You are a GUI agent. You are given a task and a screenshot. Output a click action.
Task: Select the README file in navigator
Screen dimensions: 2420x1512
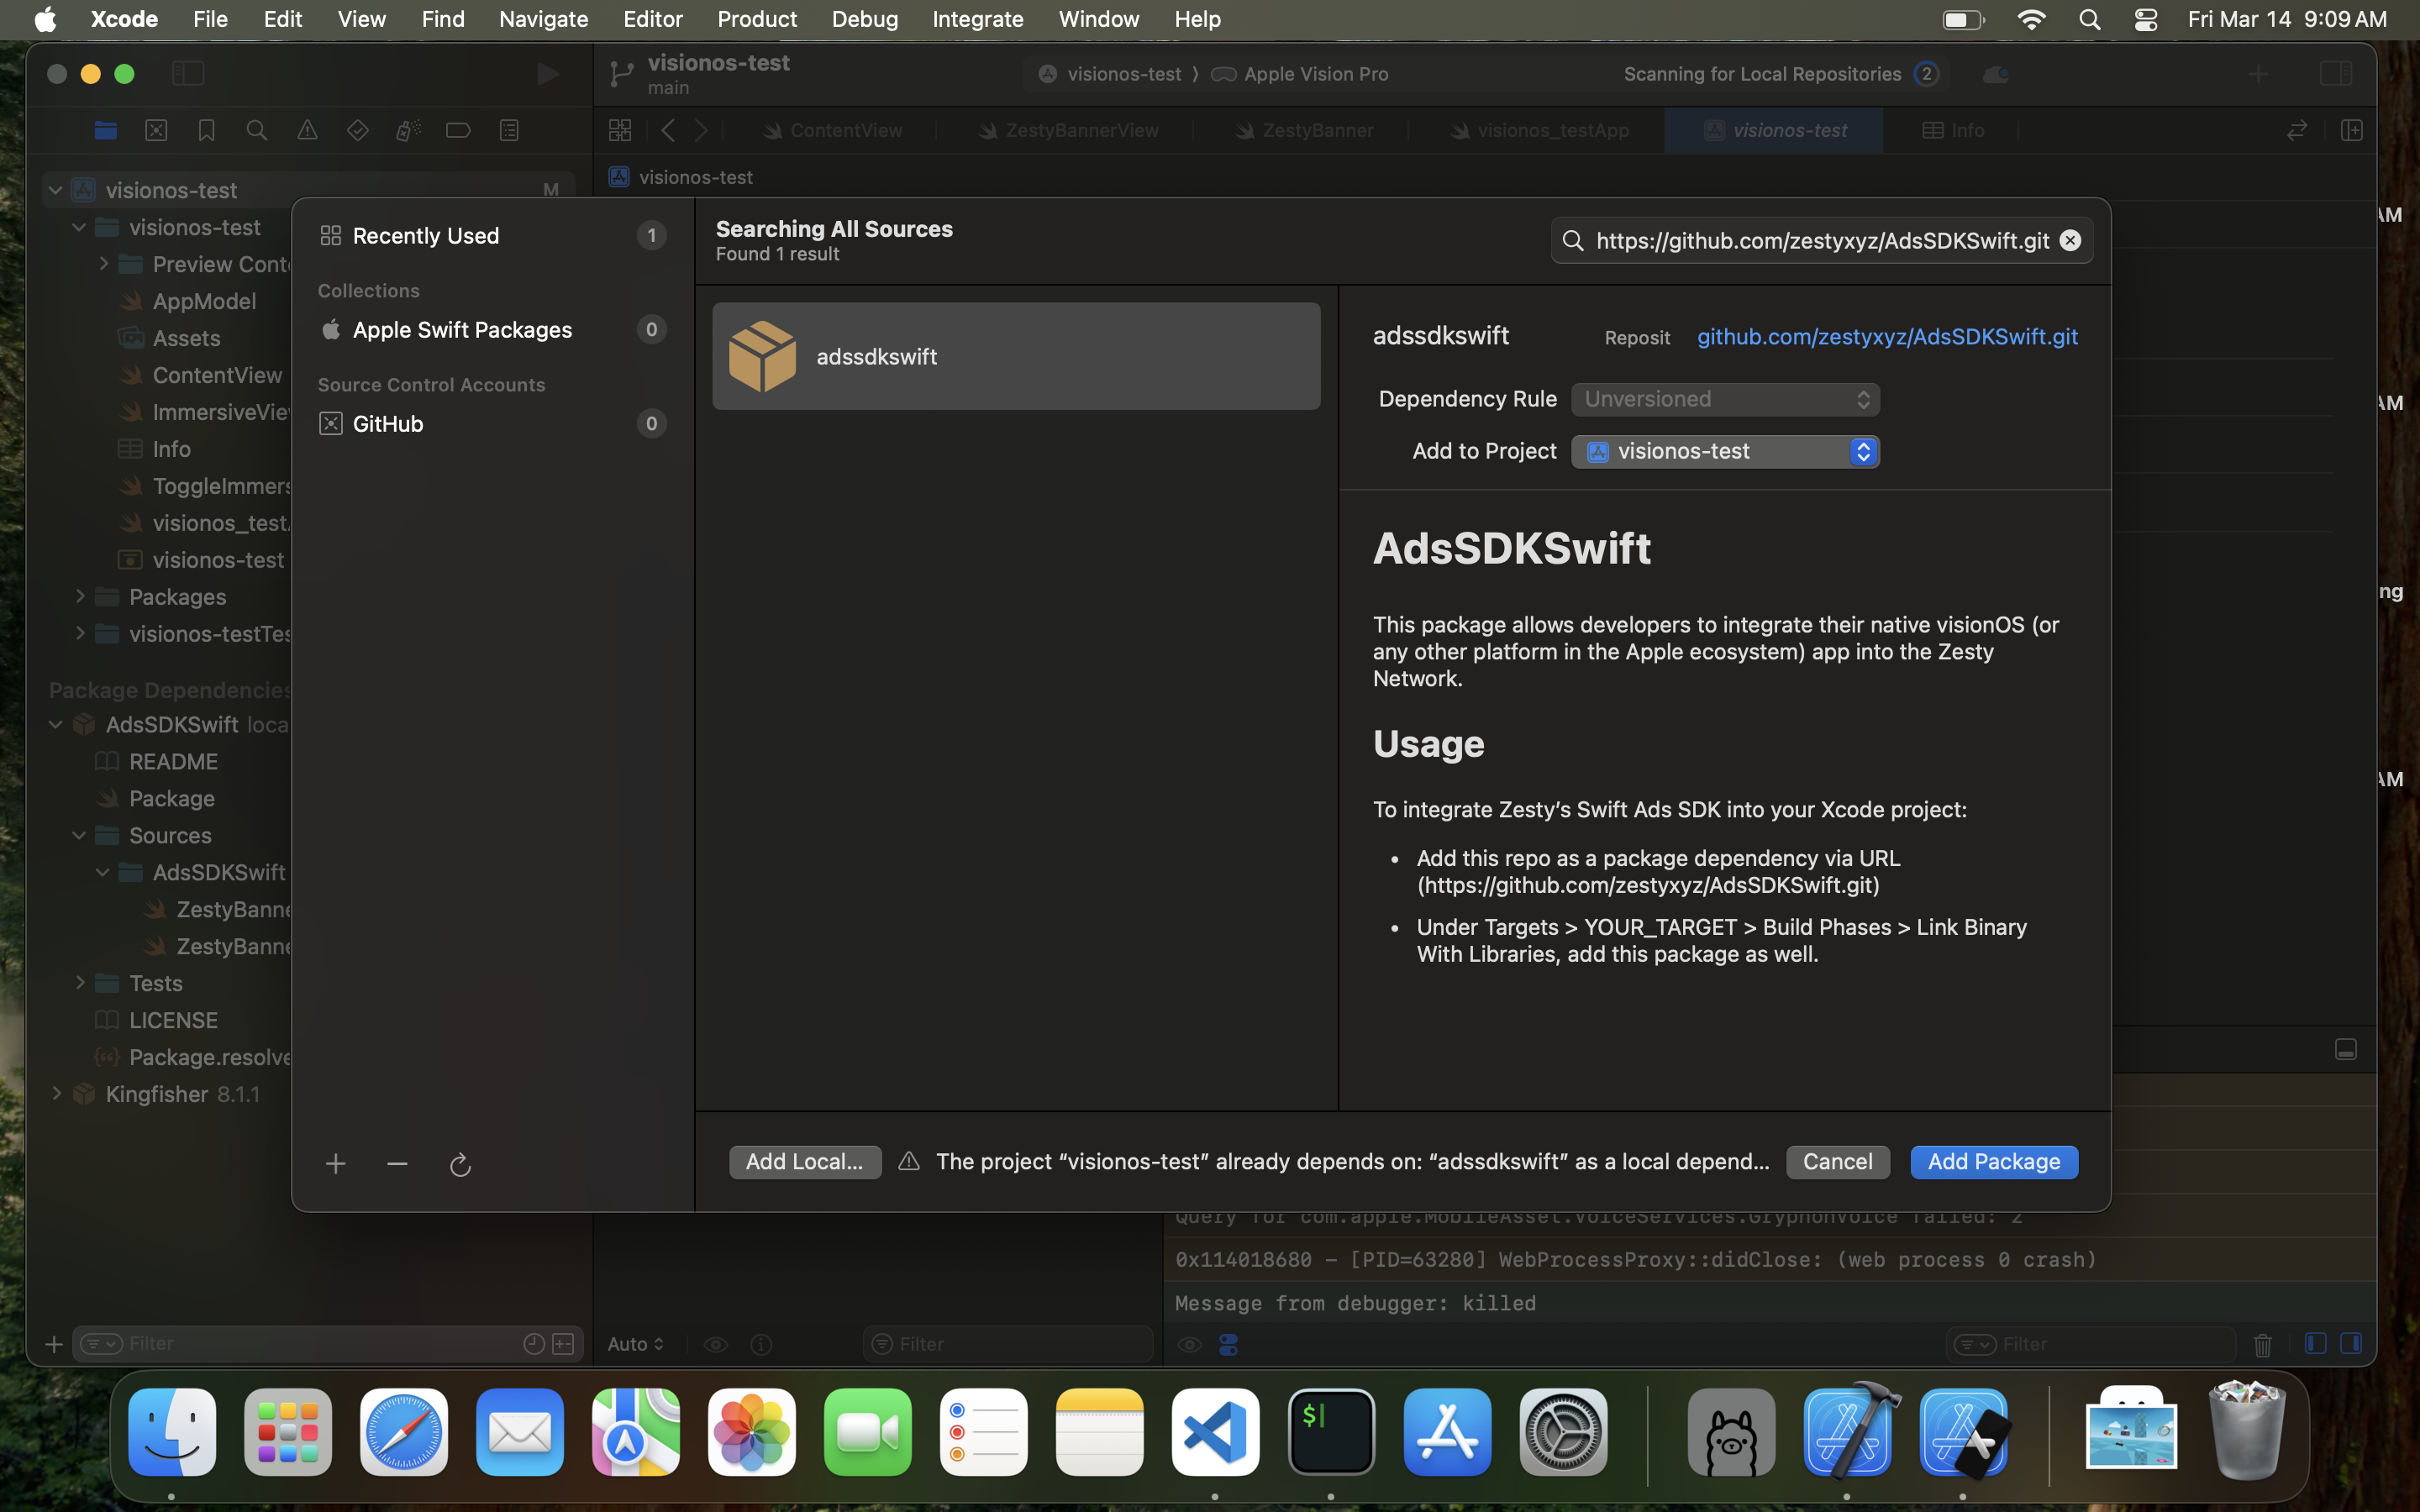coord(172,761)
